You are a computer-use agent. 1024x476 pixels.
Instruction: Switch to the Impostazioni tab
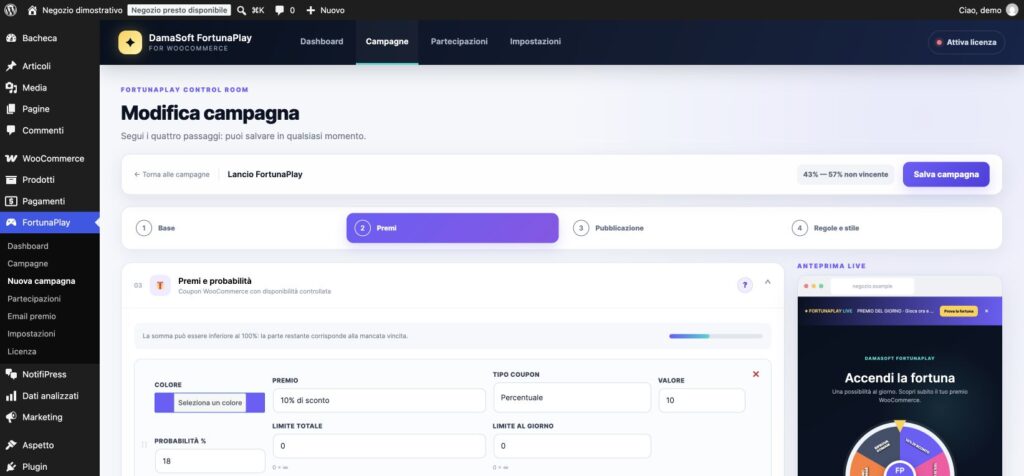[x=536, y=42]
